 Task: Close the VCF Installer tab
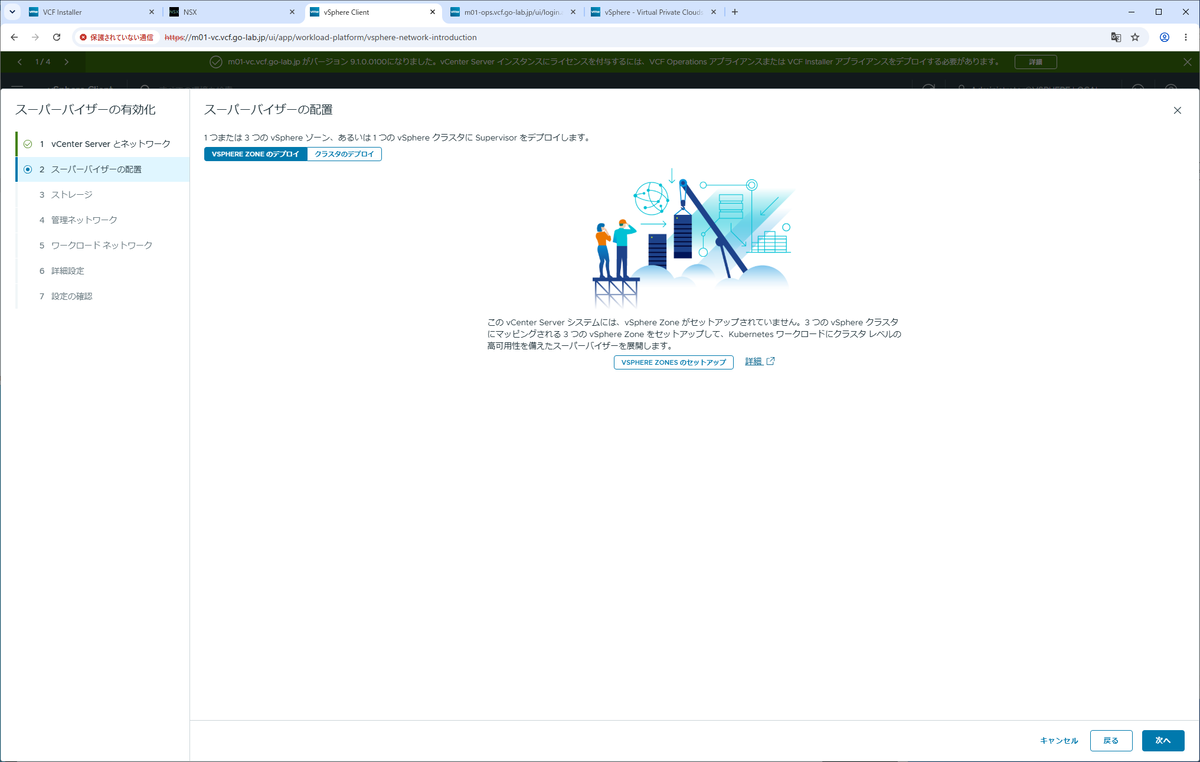click(x=152, y=12)
